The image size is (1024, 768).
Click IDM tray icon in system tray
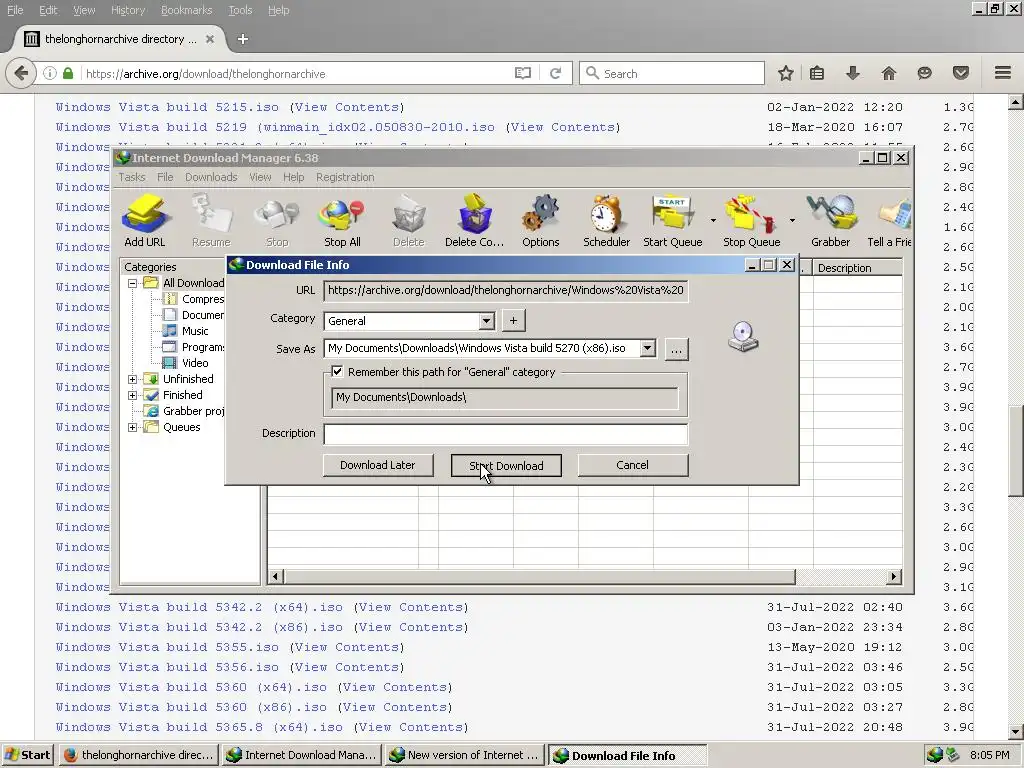tap(935, 755)
